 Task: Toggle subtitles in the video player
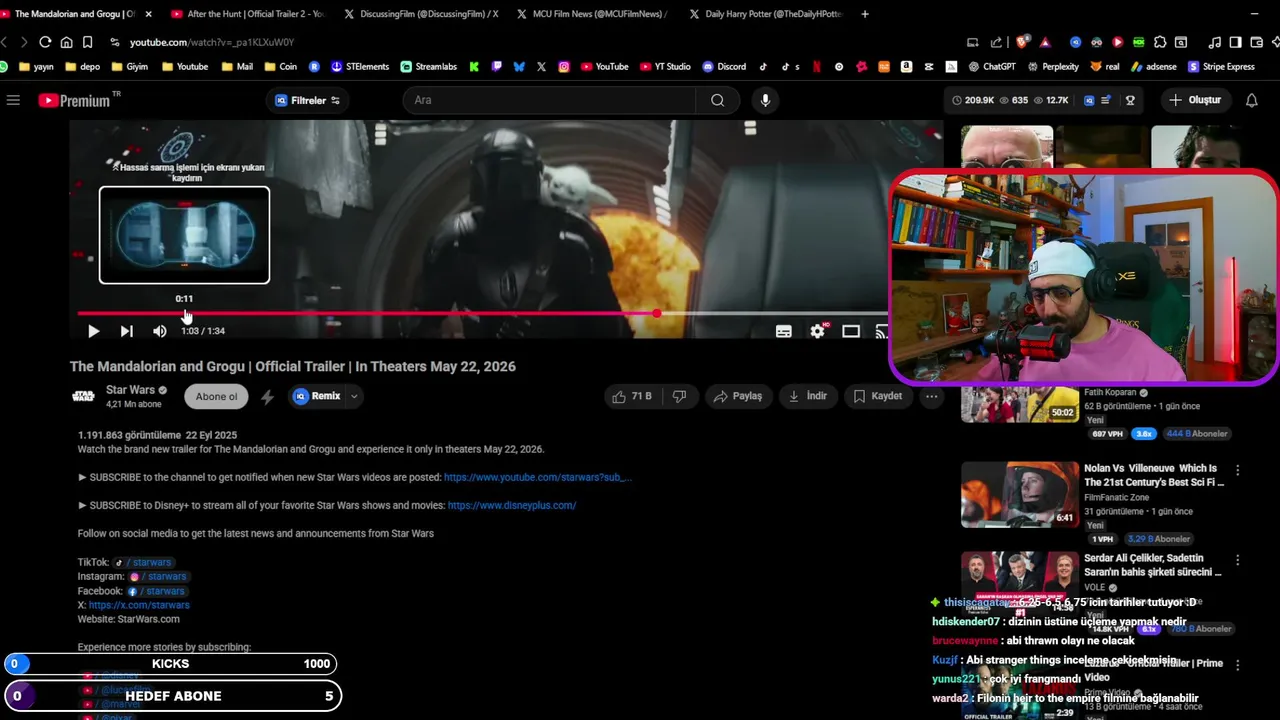click(x=783, y=331)
